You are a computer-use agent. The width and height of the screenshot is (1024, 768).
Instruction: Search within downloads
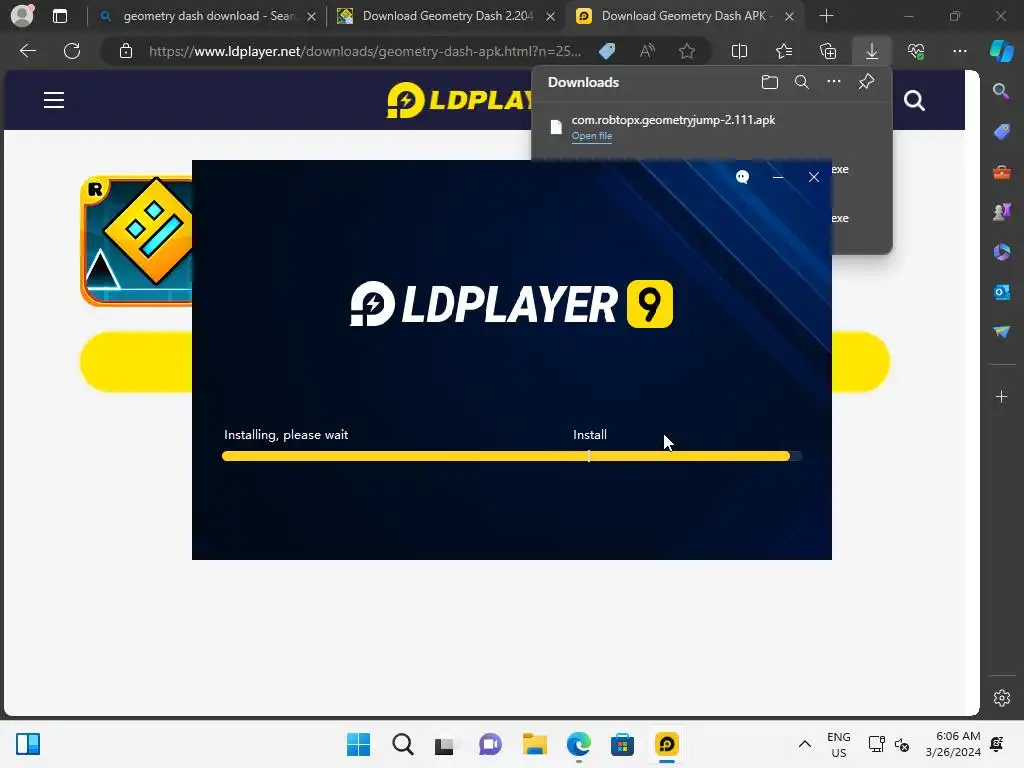click(802, 82)
